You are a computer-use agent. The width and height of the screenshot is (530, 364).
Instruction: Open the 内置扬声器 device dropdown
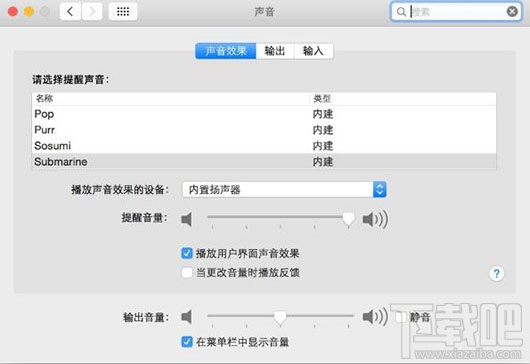[x=284, y=190]
